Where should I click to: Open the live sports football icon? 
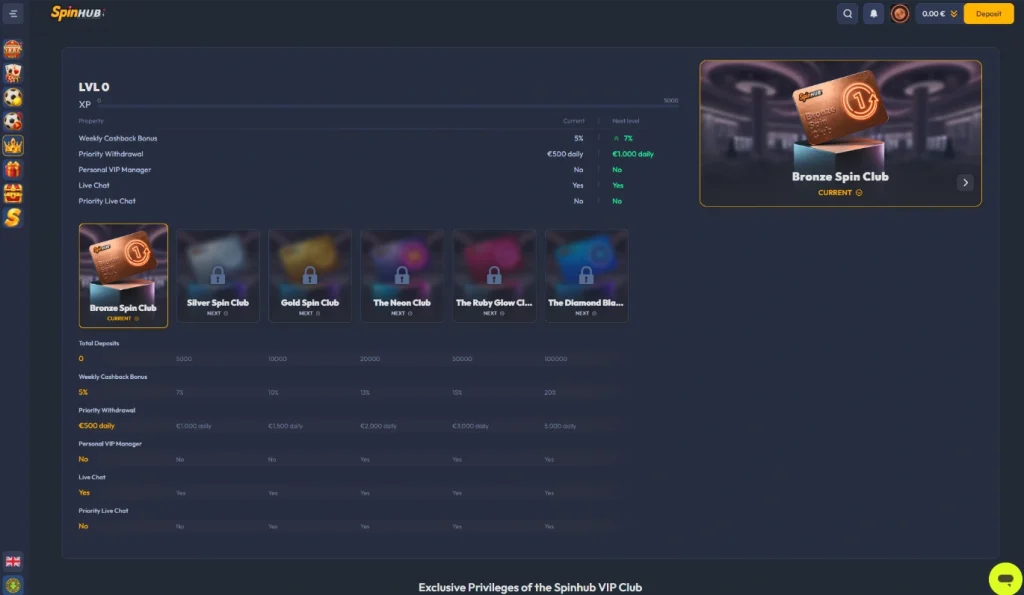coord(12,121)
